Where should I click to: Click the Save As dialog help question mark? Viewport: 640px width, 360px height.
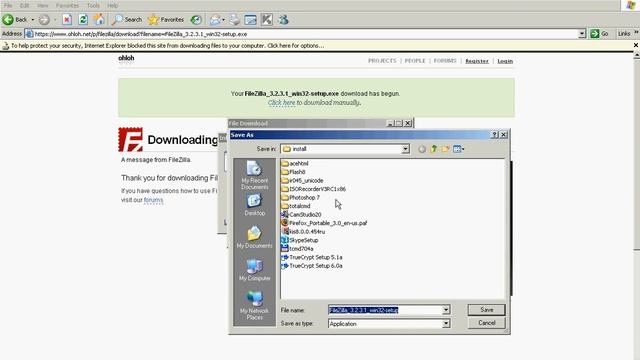coord(494,135)
